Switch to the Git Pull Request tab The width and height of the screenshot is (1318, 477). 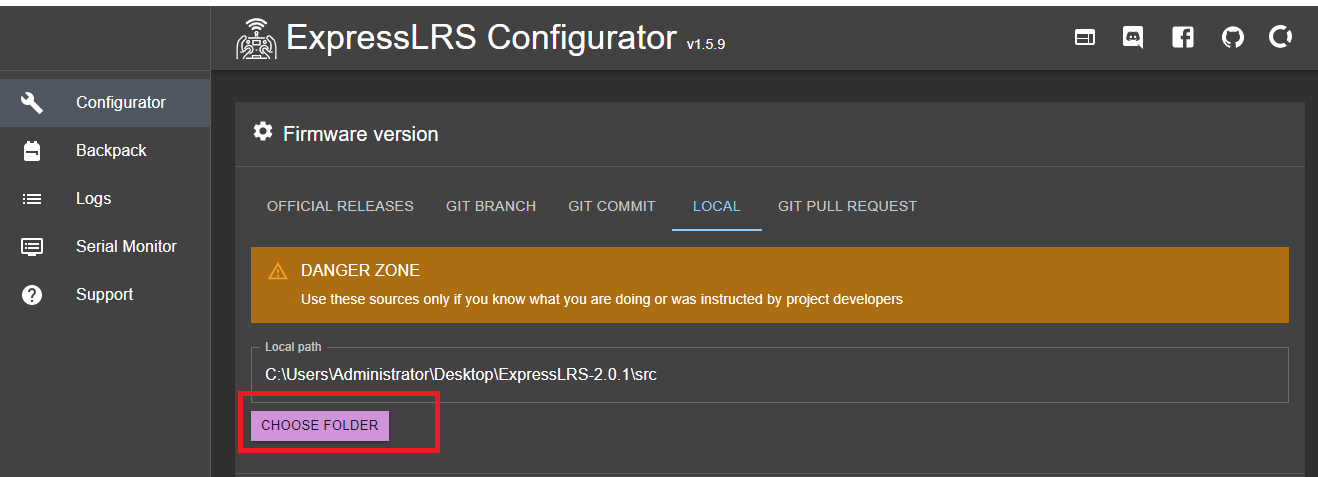click(x=847, y=206)
